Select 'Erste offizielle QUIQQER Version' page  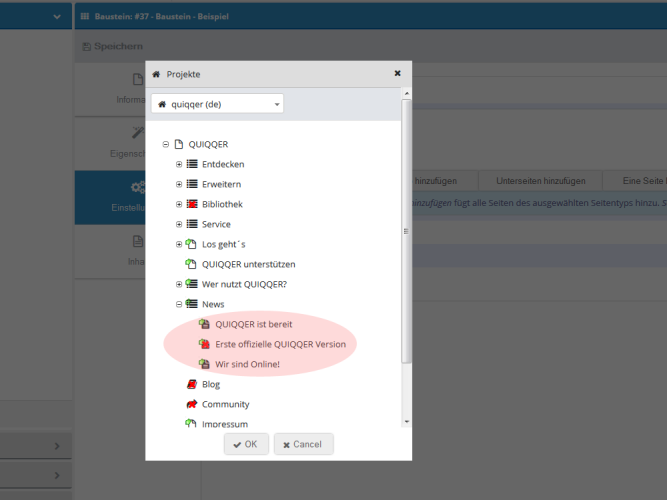click(x=280, y=344)
